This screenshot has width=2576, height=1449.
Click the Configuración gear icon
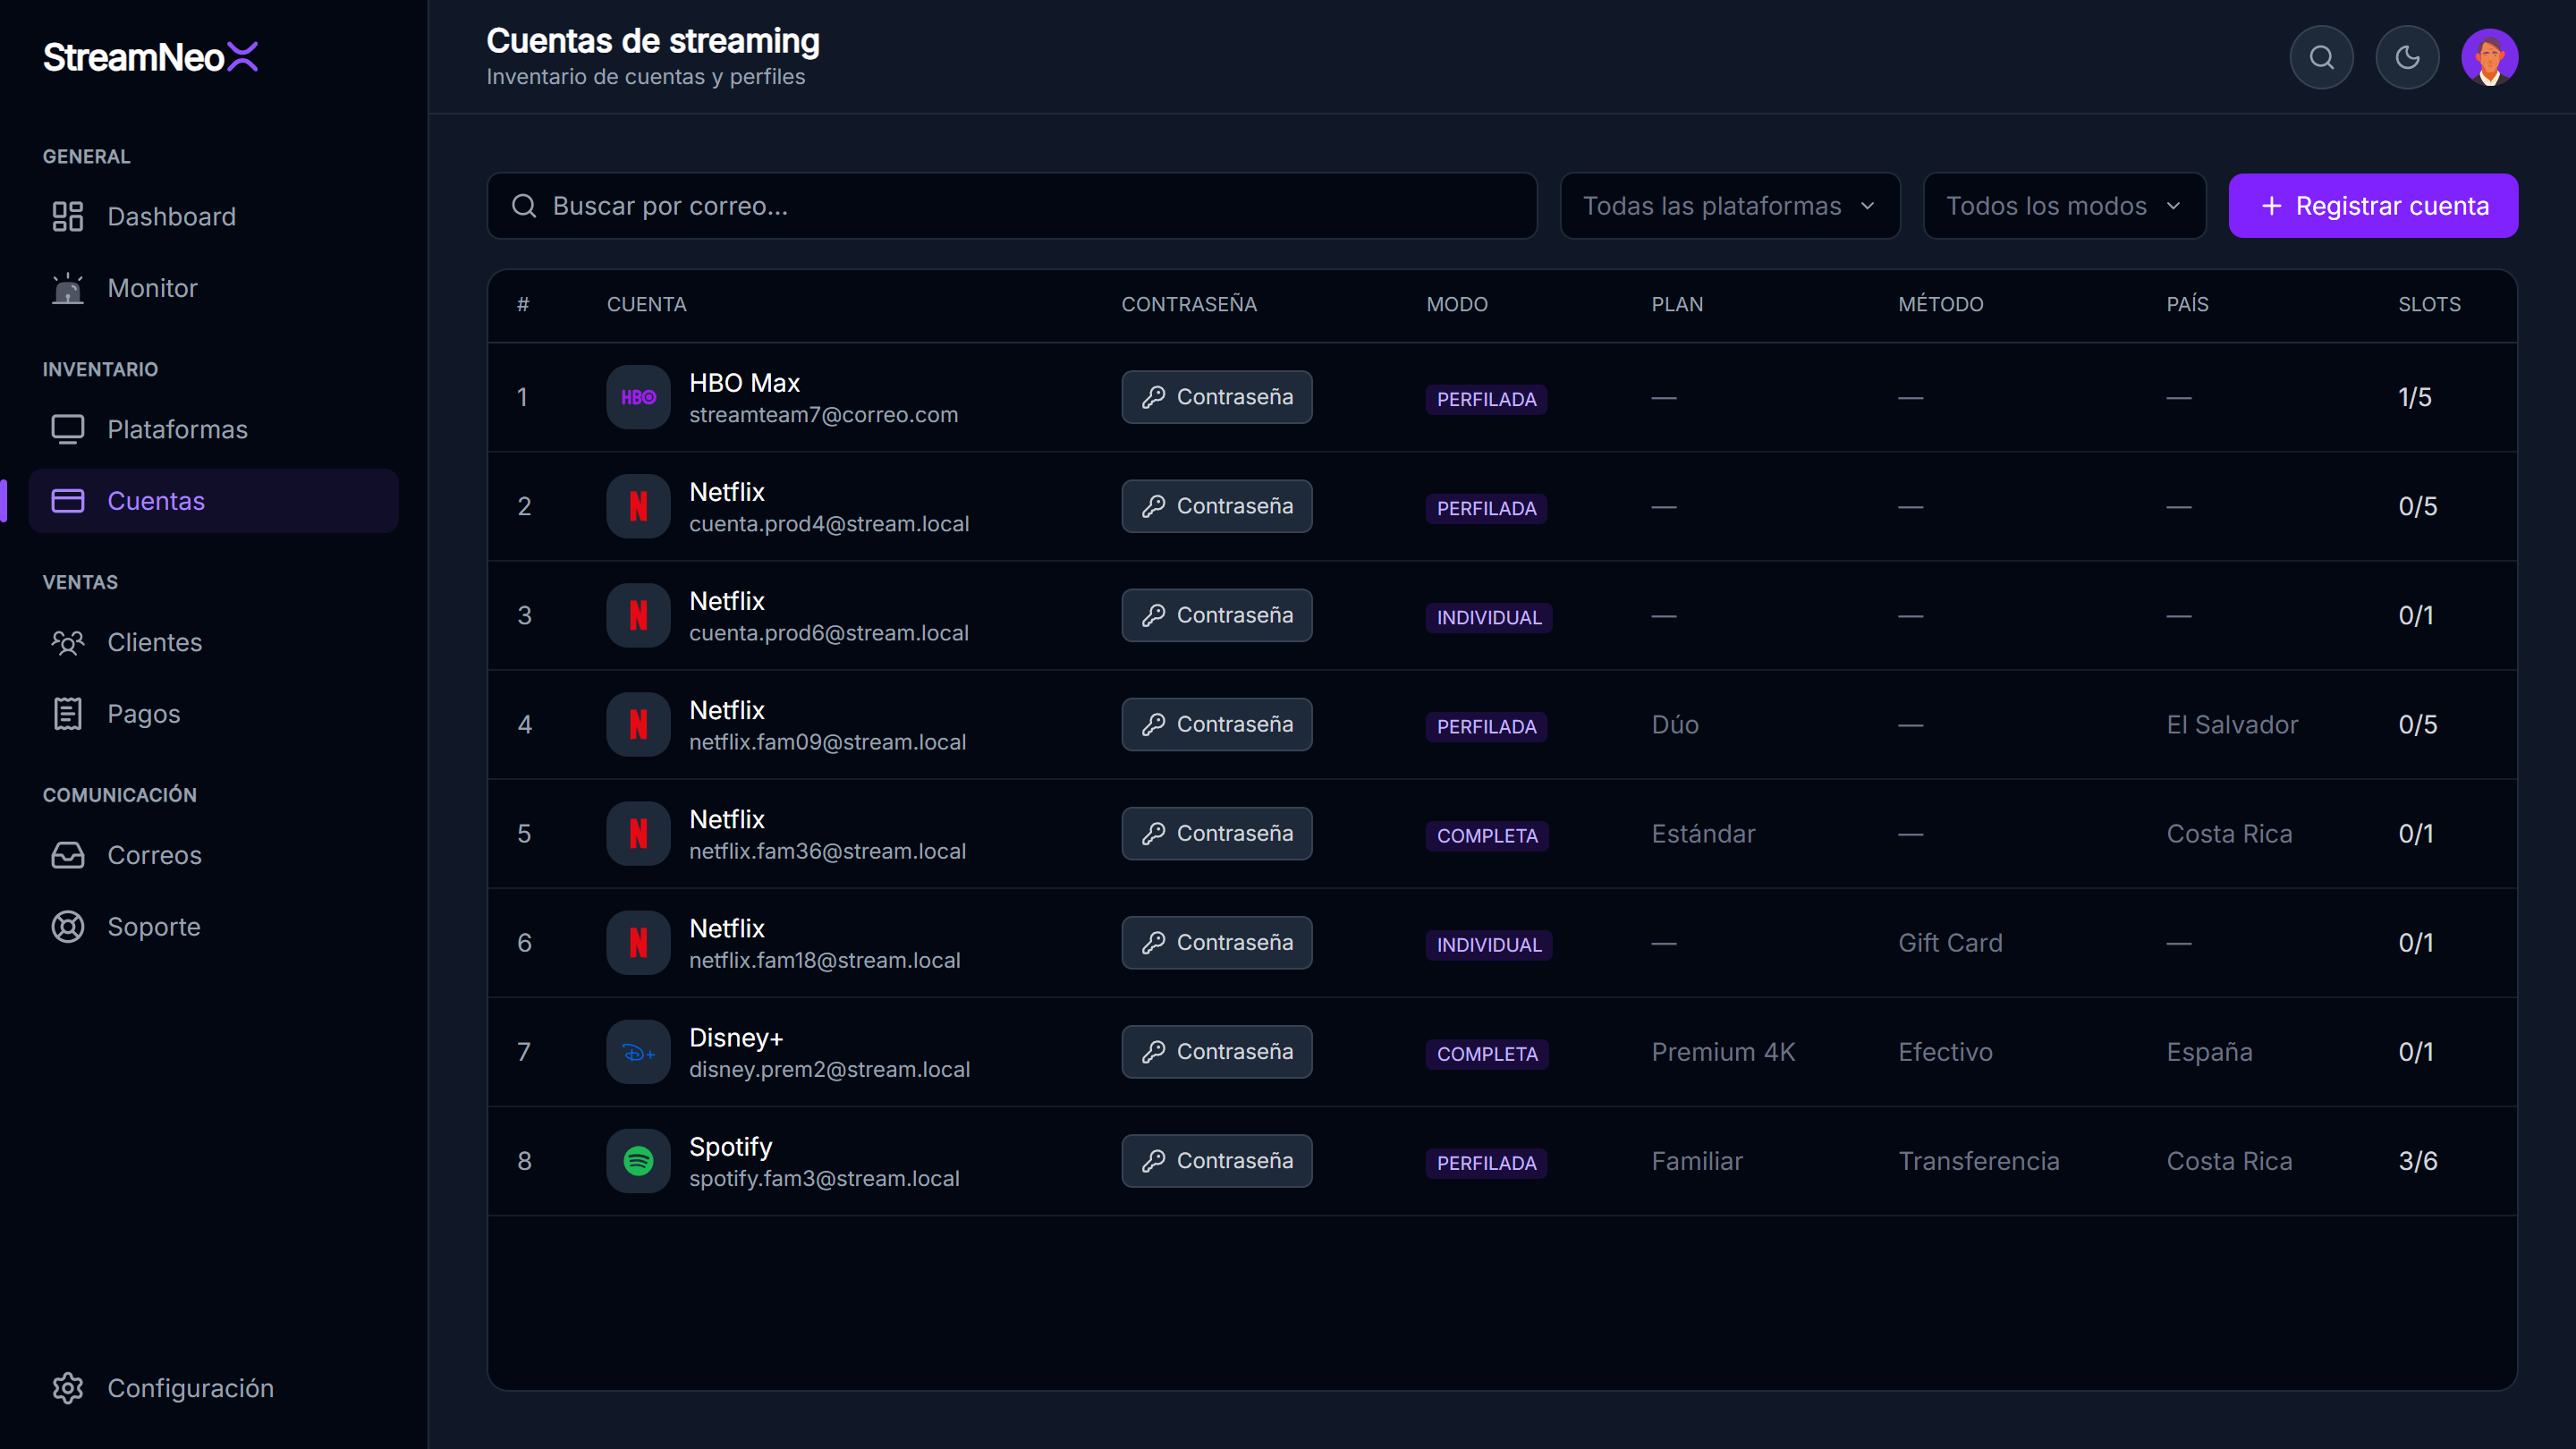68,1388
